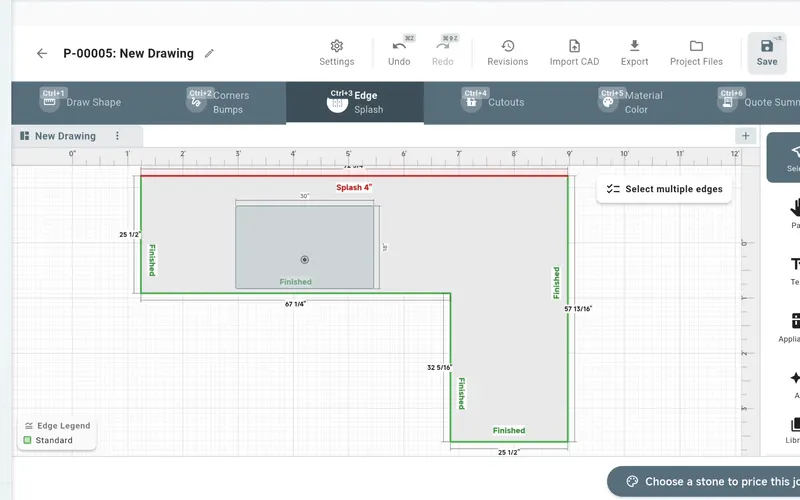800x500 pixels.
Task: Click the left 25 1/2" dimension label
Action: tap(130, 235)
